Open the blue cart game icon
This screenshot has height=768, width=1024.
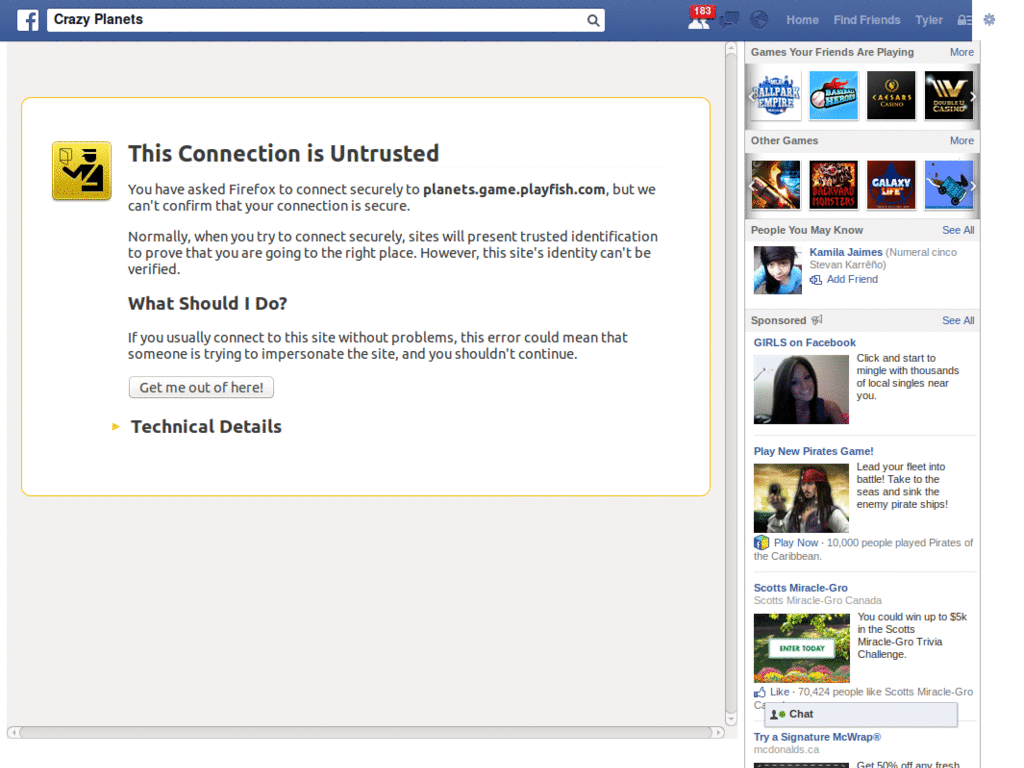[x=948, y=185]
